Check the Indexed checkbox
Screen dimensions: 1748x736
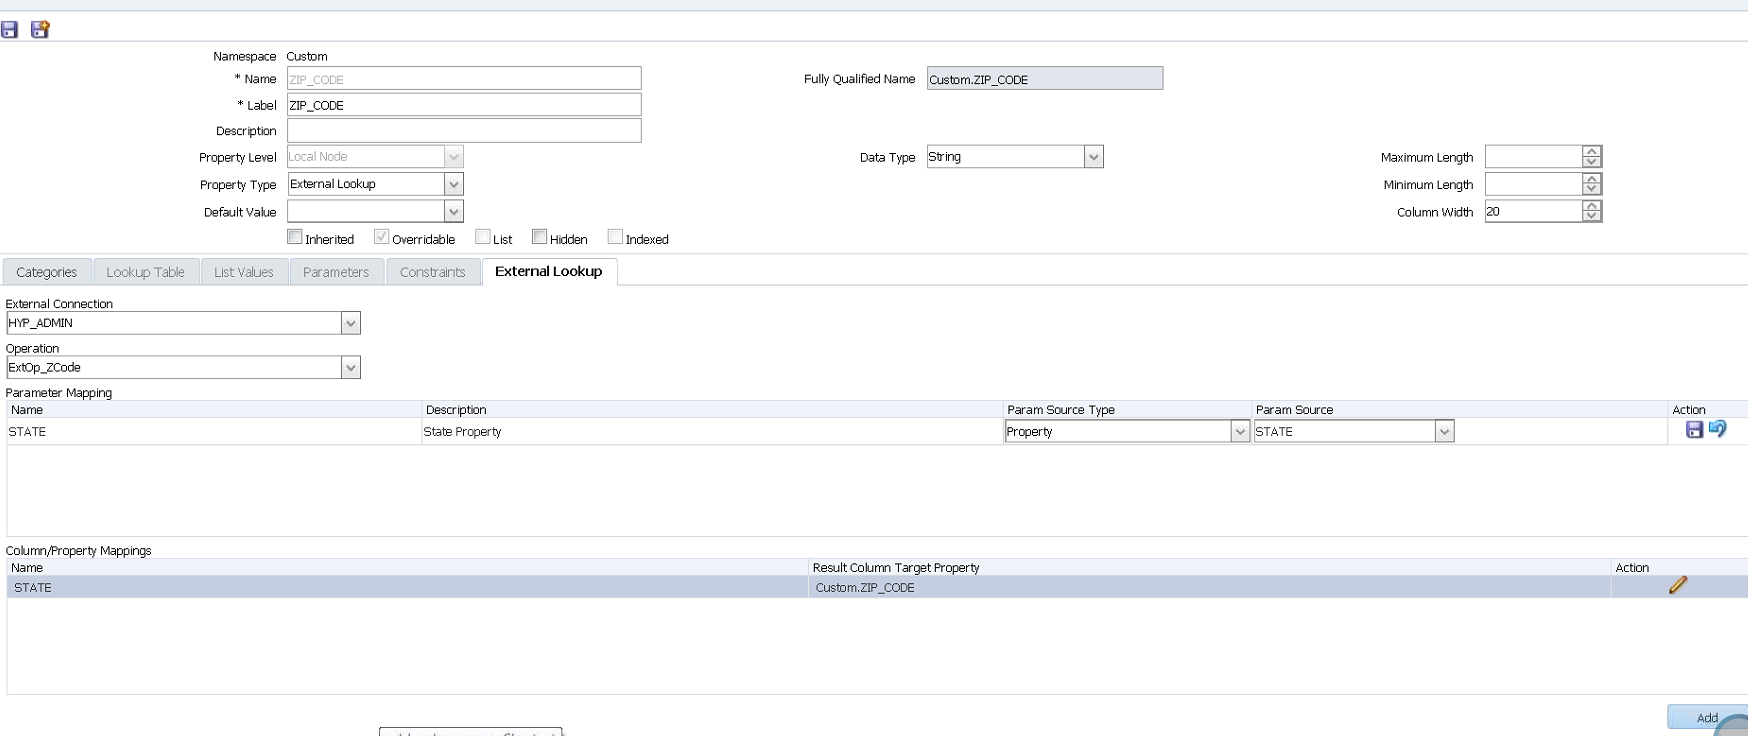pyautogui.click(x=615, y=237)
